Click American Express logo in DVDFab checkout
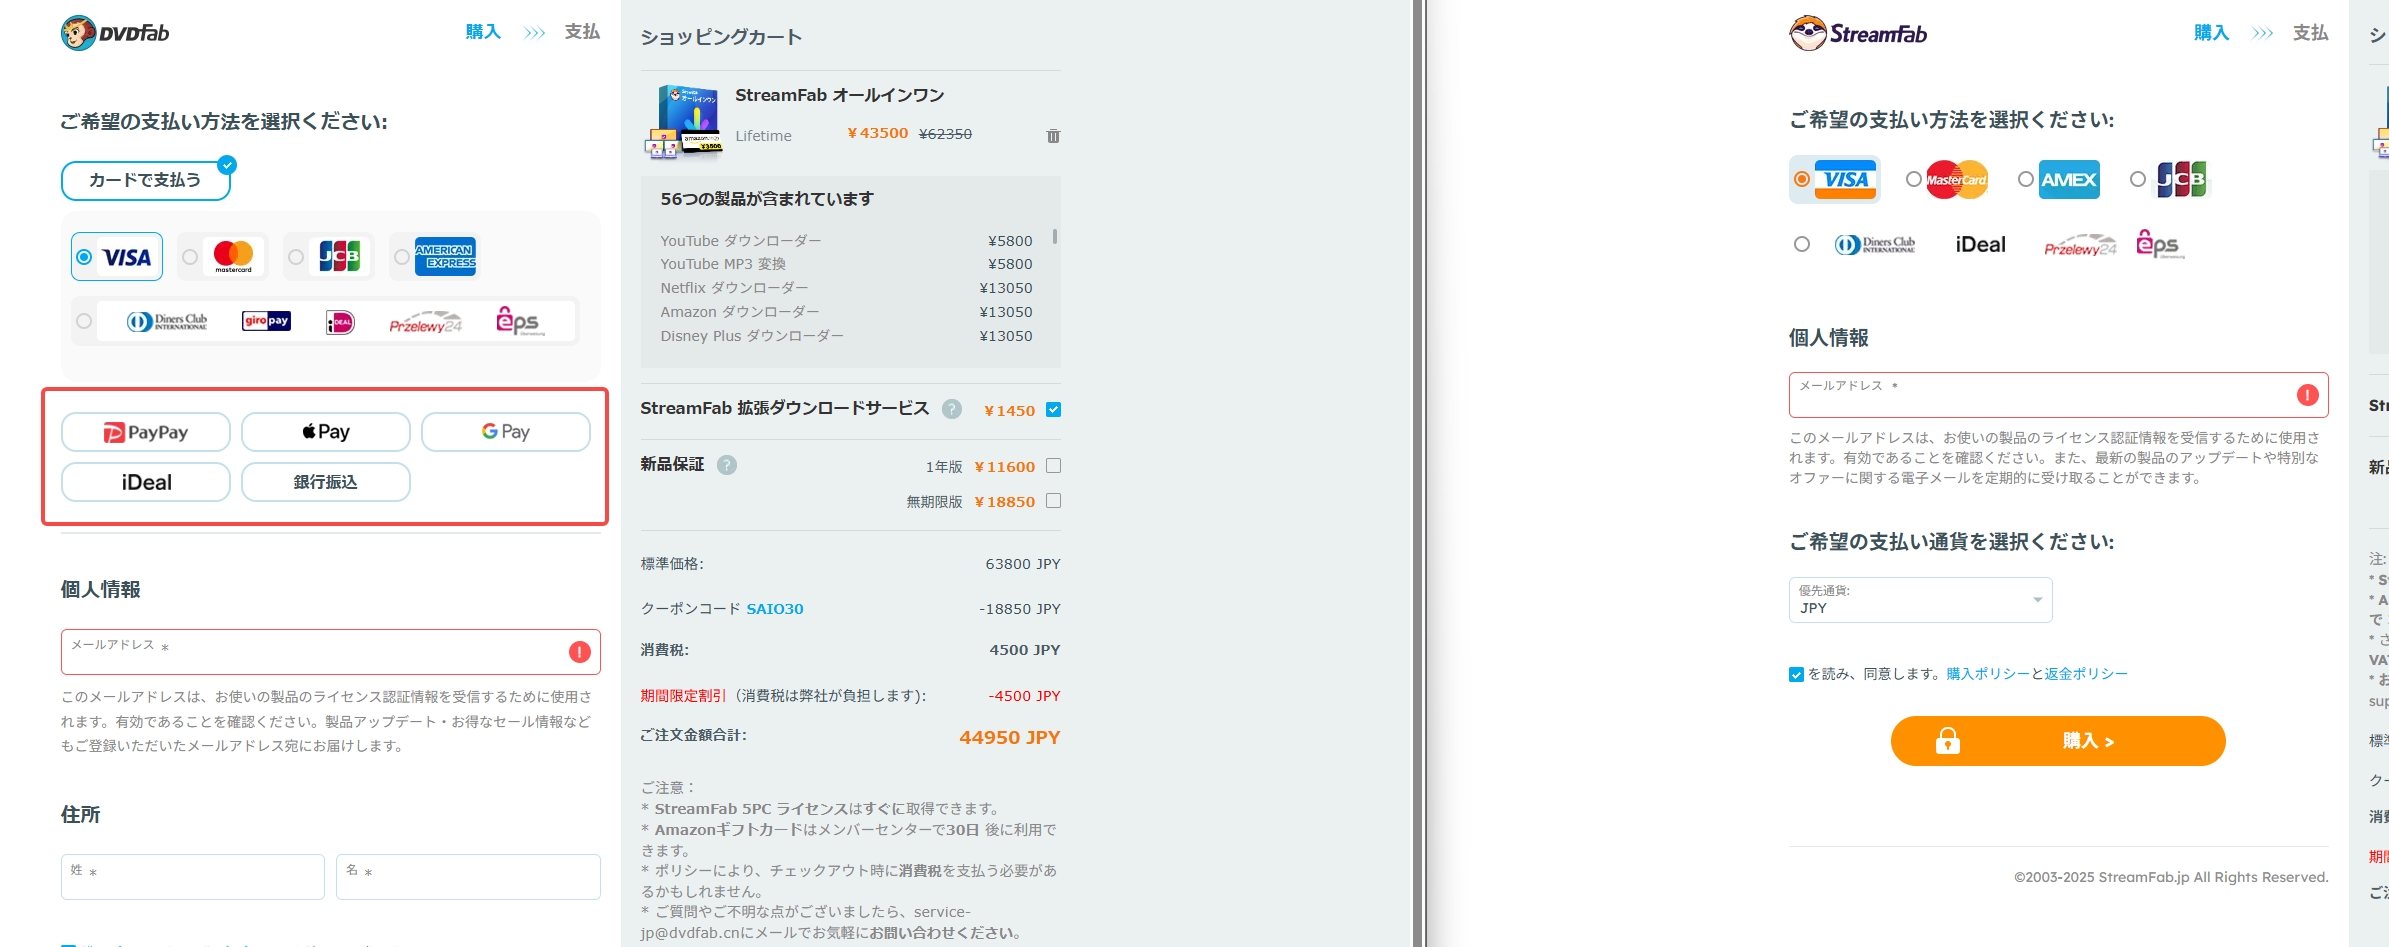 pos(445,256)
